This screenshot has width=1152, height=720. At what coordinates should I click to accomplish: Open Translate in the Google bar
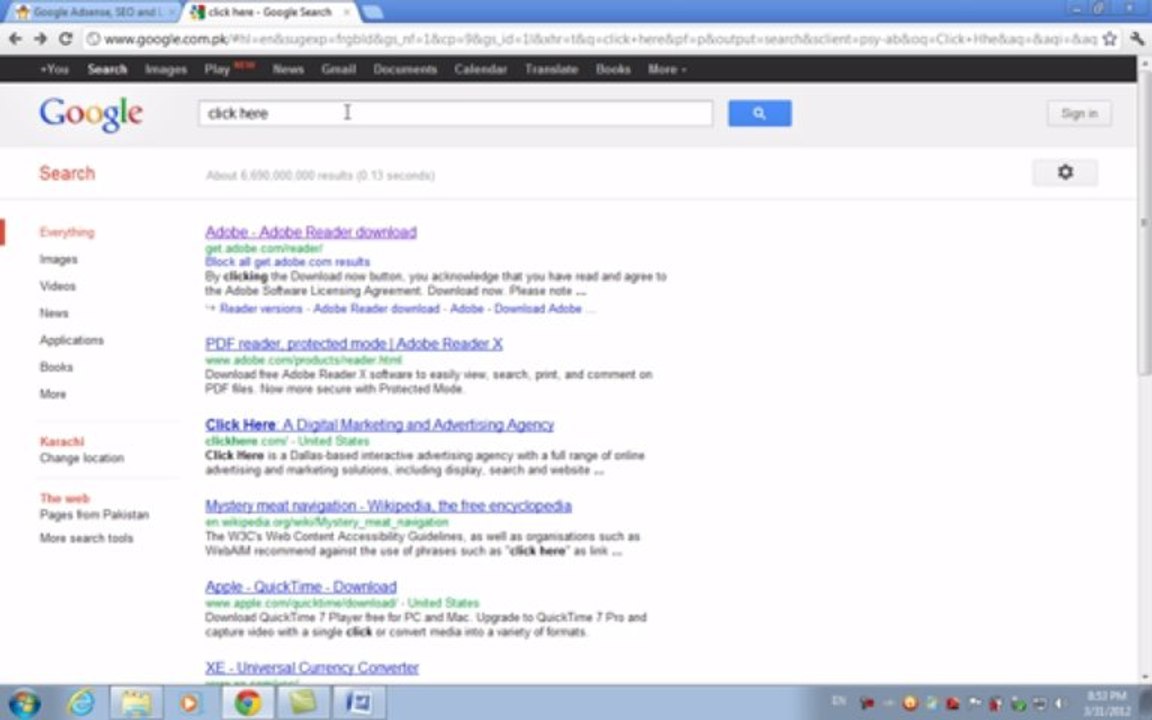pyautogui.click(x=551, y=69)
